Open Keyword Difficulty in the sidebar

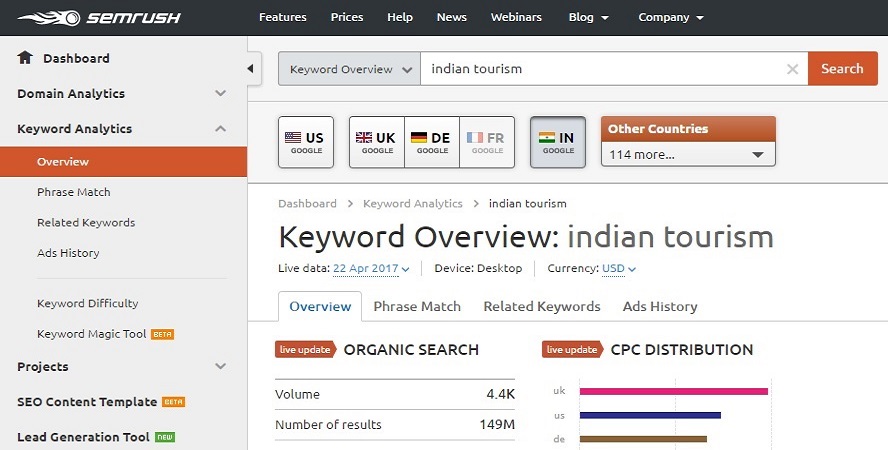pos(87,303)
